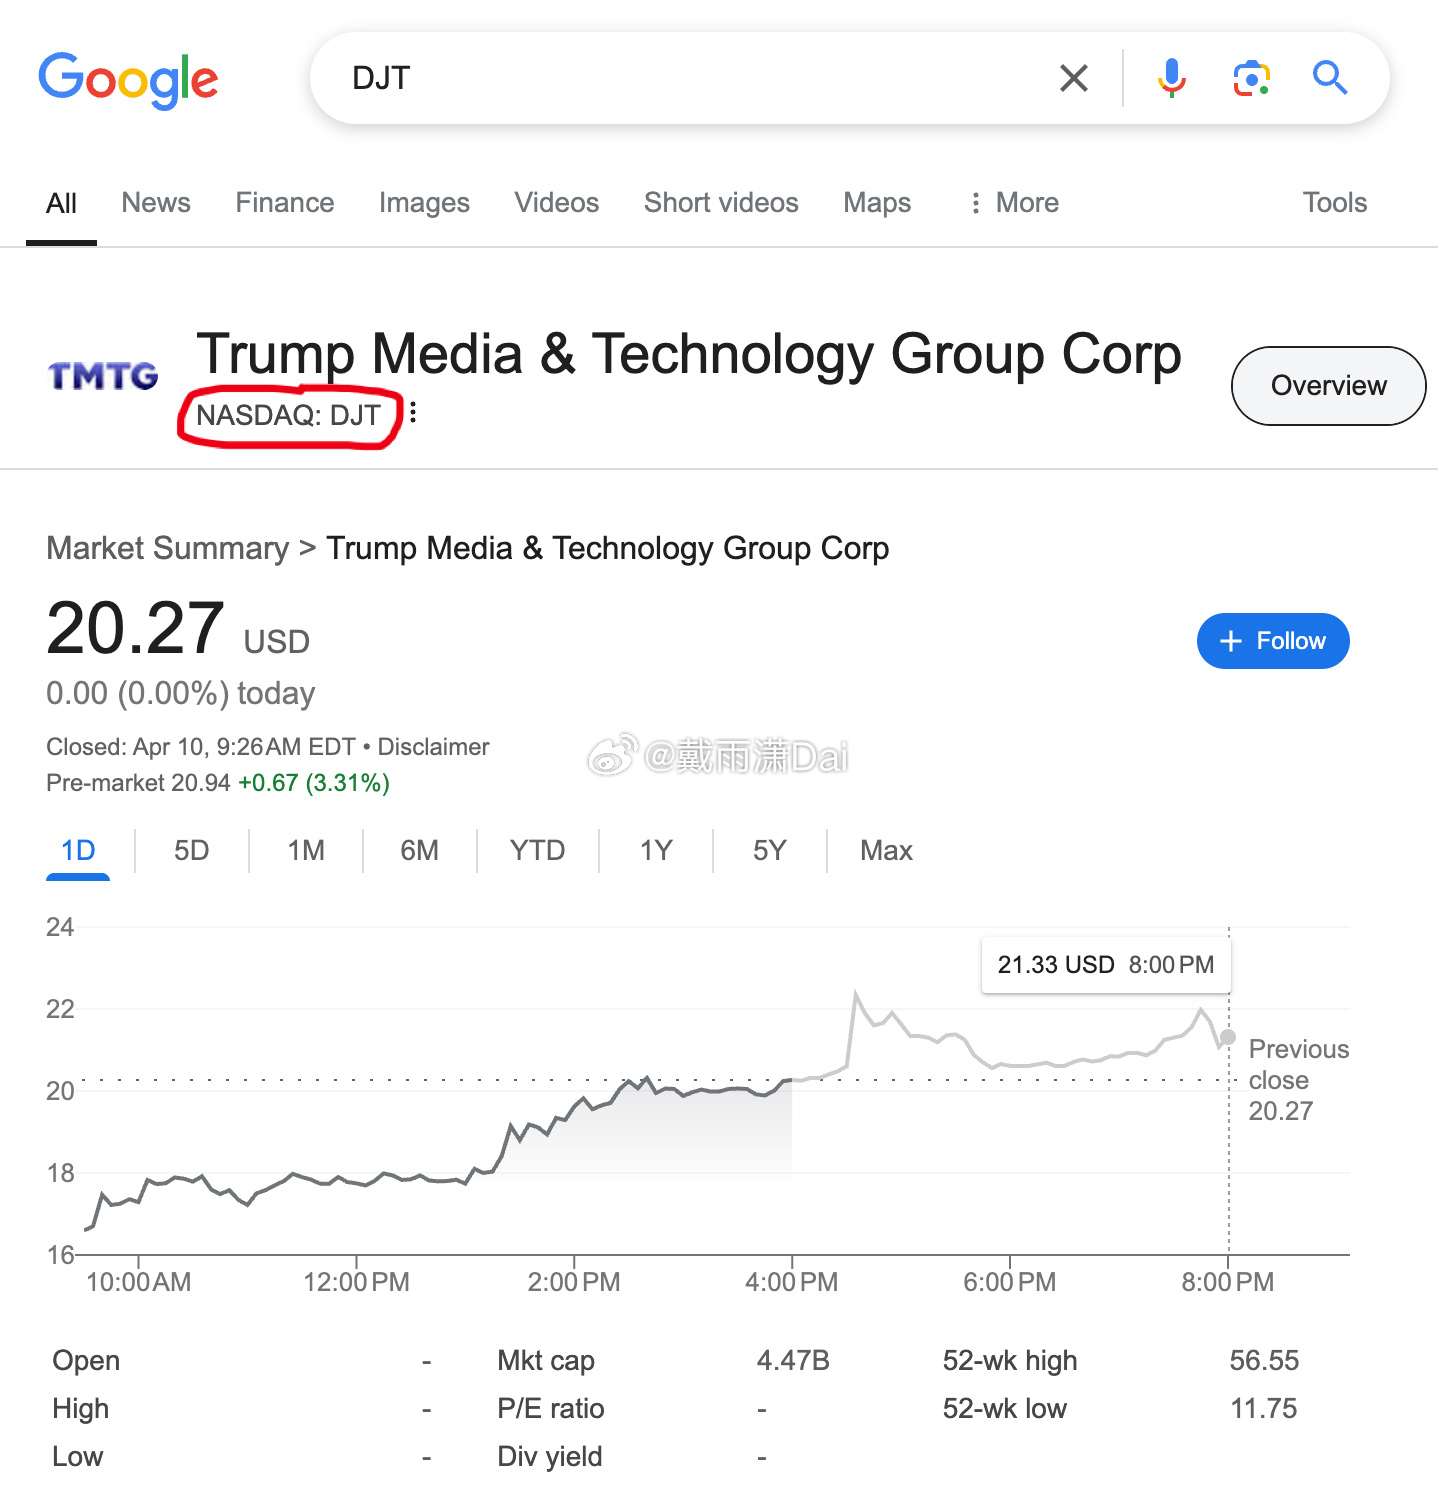Show the Max chart range
Screen dimensions: 1438x1508
[x=886, y=851]
